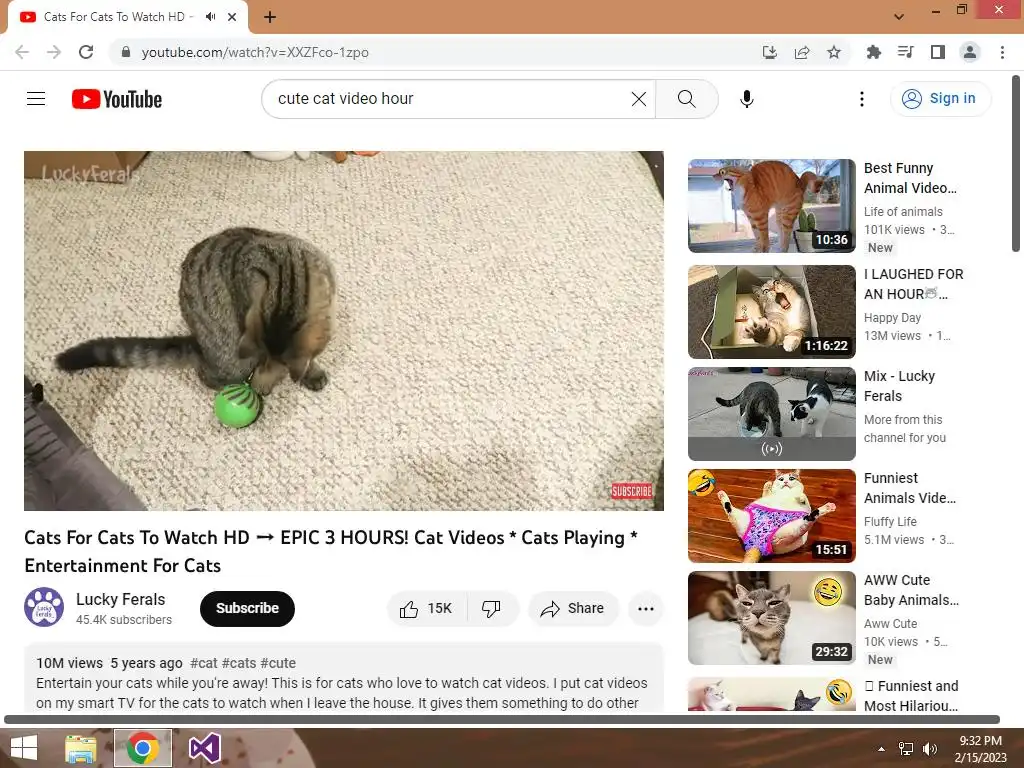Open more actions ellipsis under video
Image resolution: width=1024 pixels, height=768 pixels.
(646, 609)
